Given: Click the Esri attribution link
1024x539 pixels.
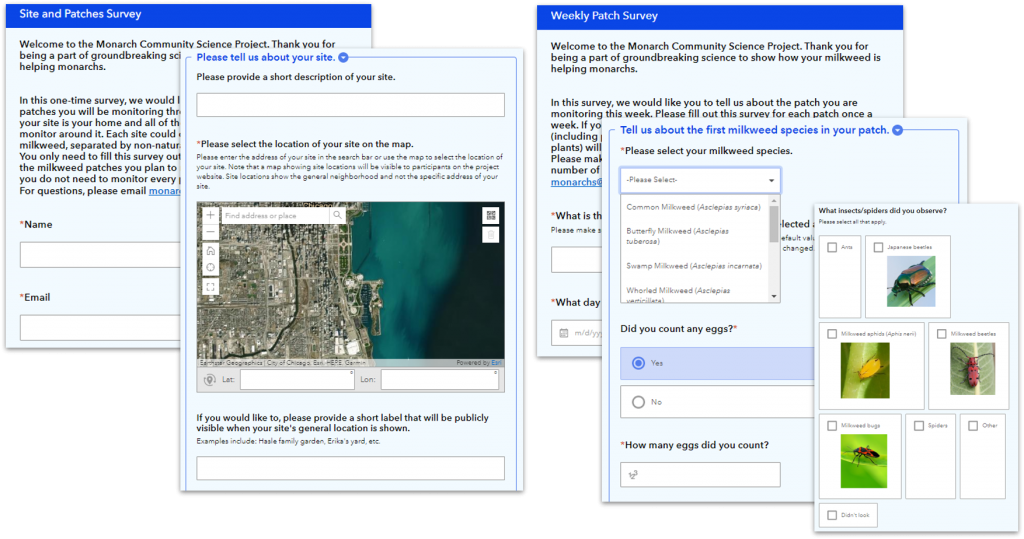Looking at the screenshot, I should [x=496, y=363].
